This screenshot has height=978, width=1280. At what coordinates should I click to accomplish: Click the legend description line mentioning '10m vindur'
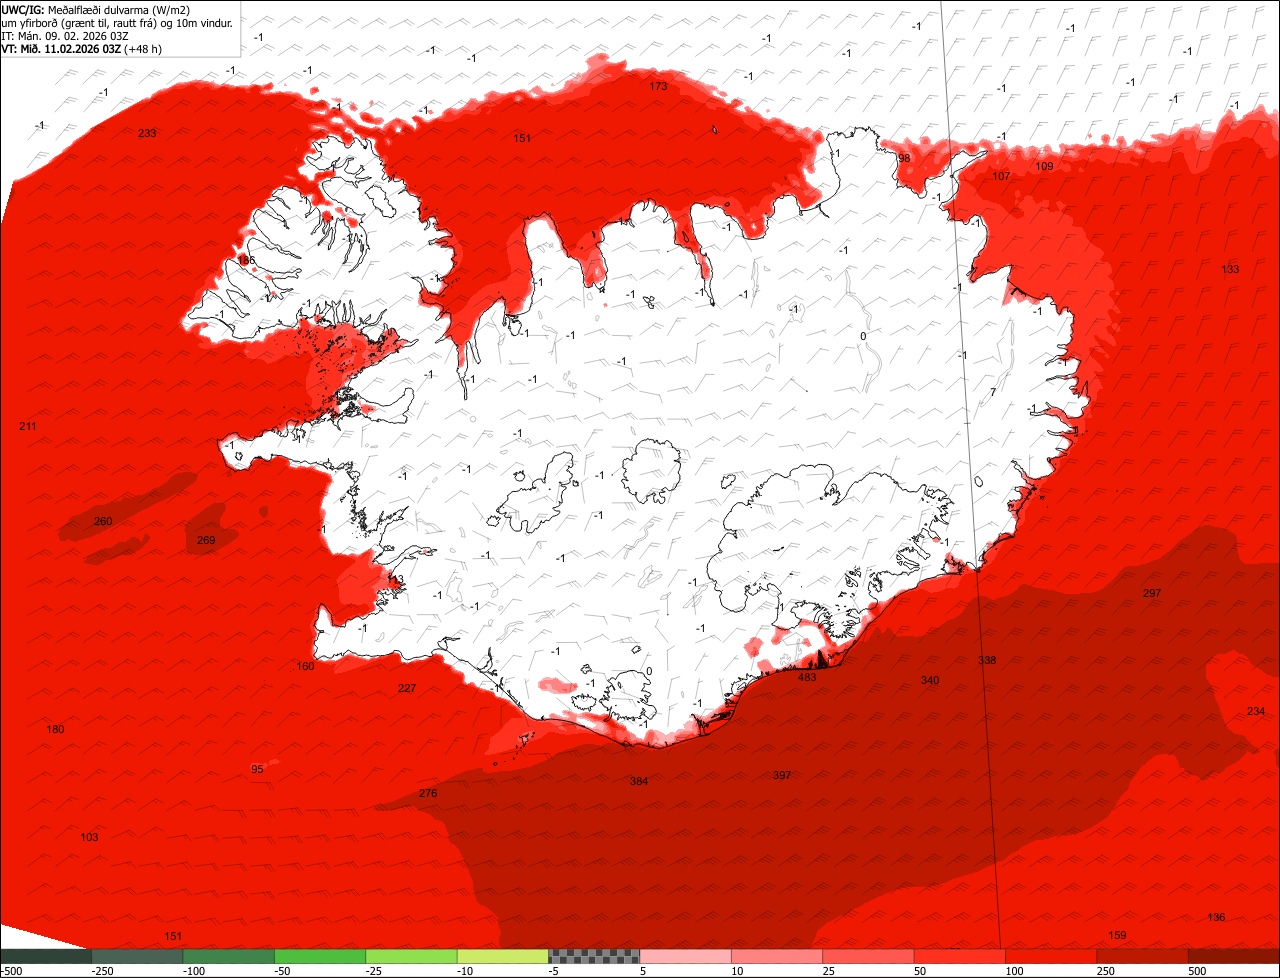[117, 22]
